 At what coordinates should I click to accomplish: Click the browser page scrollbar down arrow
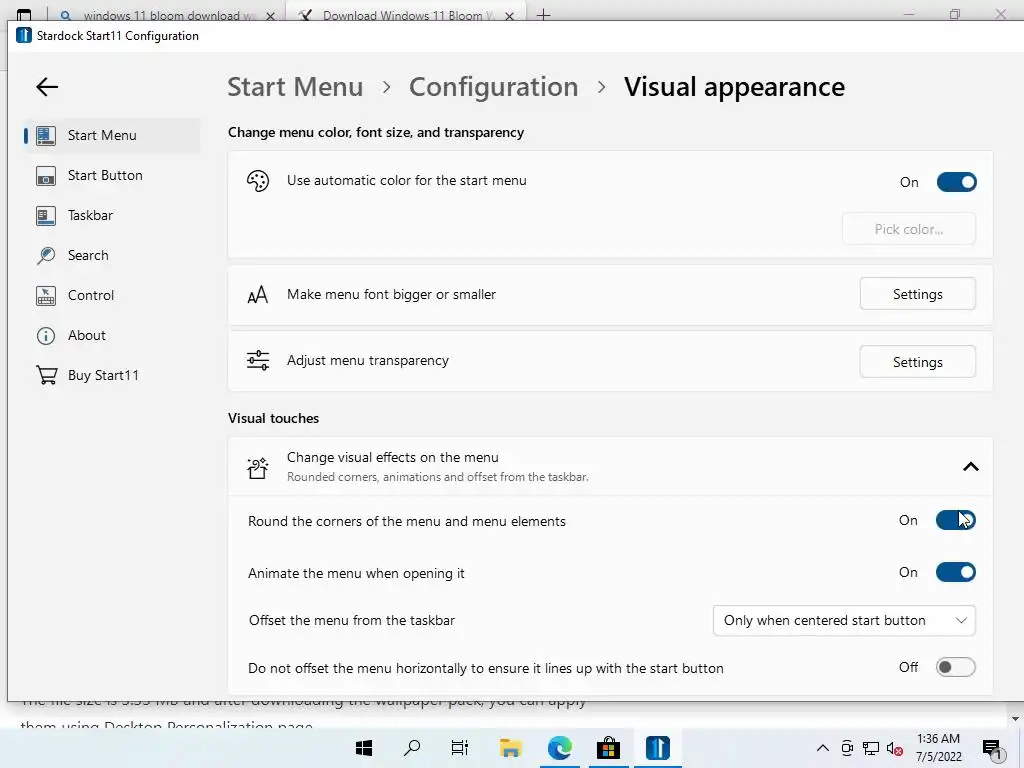coord(1015,719)
